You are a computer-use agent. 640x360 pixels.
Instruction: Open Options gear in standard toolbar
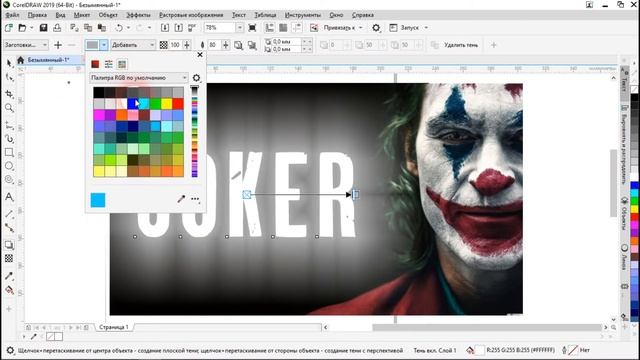pyautogui.click(x=376, y=28)
